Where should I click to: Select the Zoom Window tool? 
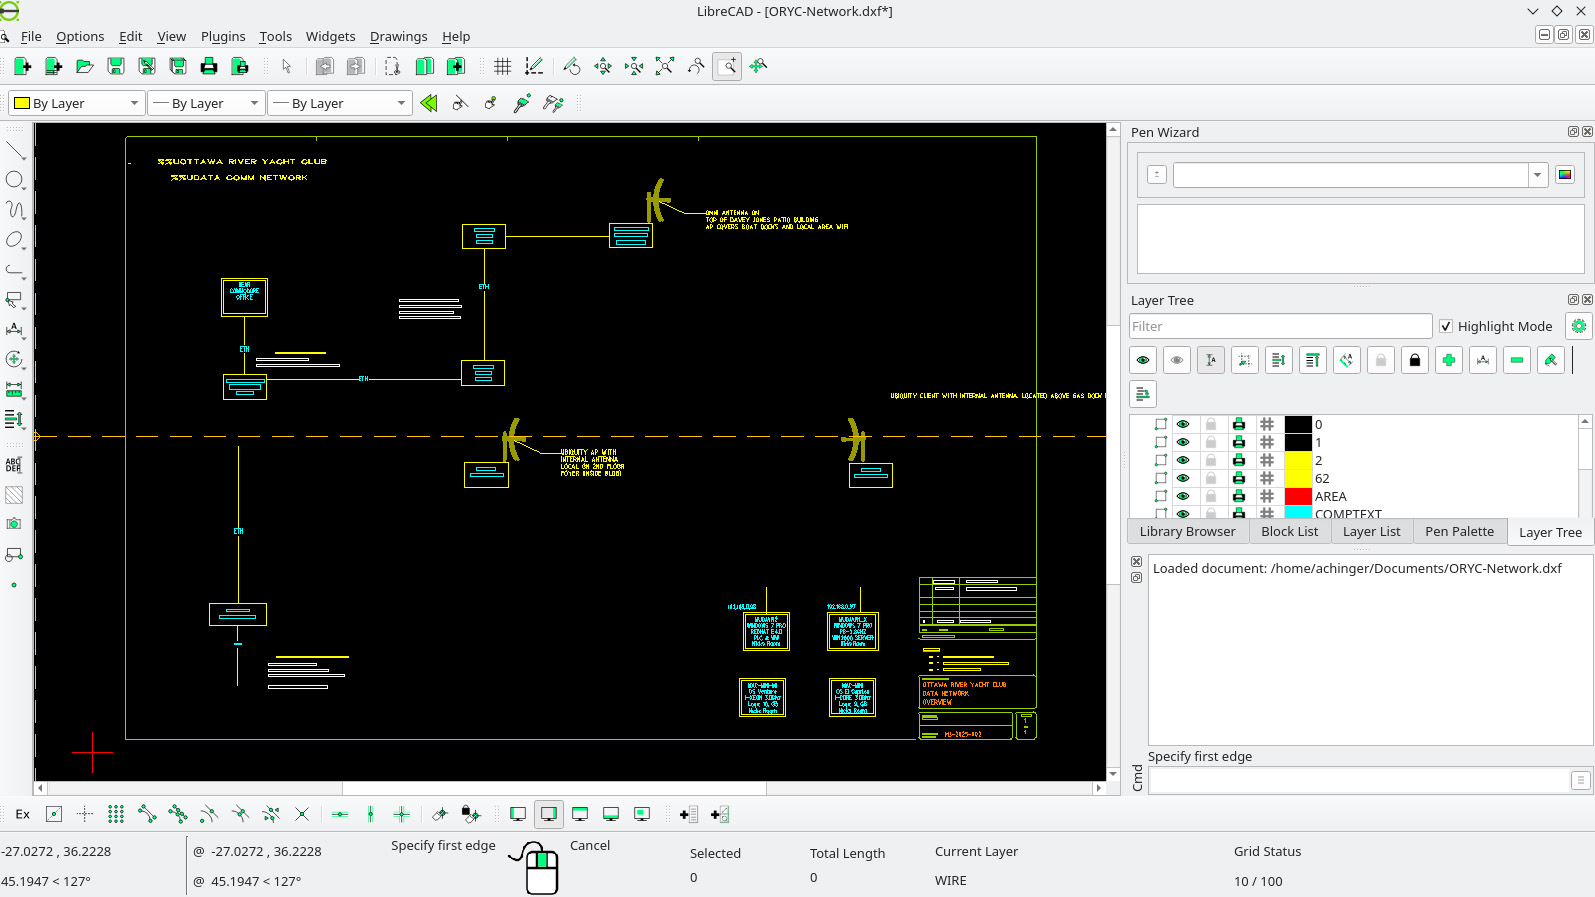(x=728, y=66)
